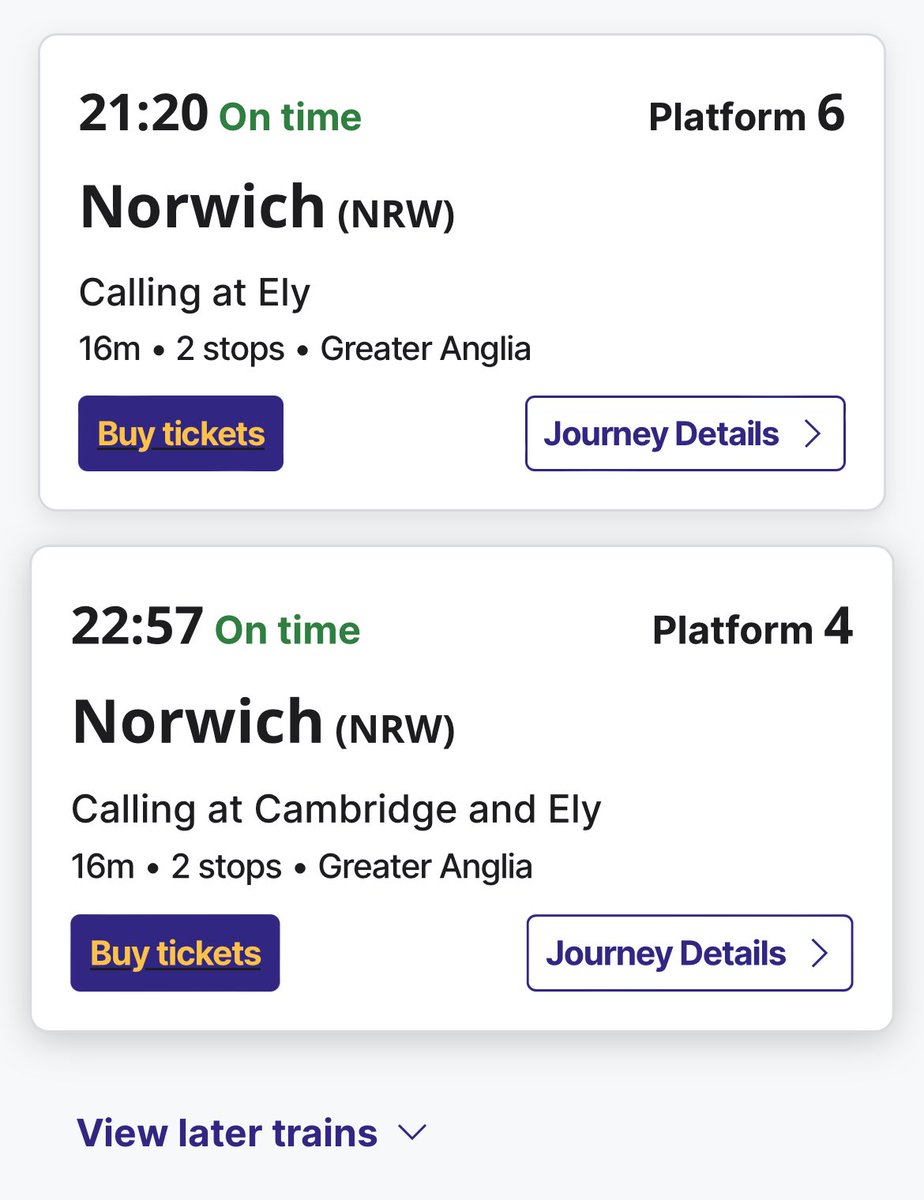This screenshot has height=1200, width=924.
Task: Buy tickets for the 22:57 Norwich train
Action: (x=175, y=953)
